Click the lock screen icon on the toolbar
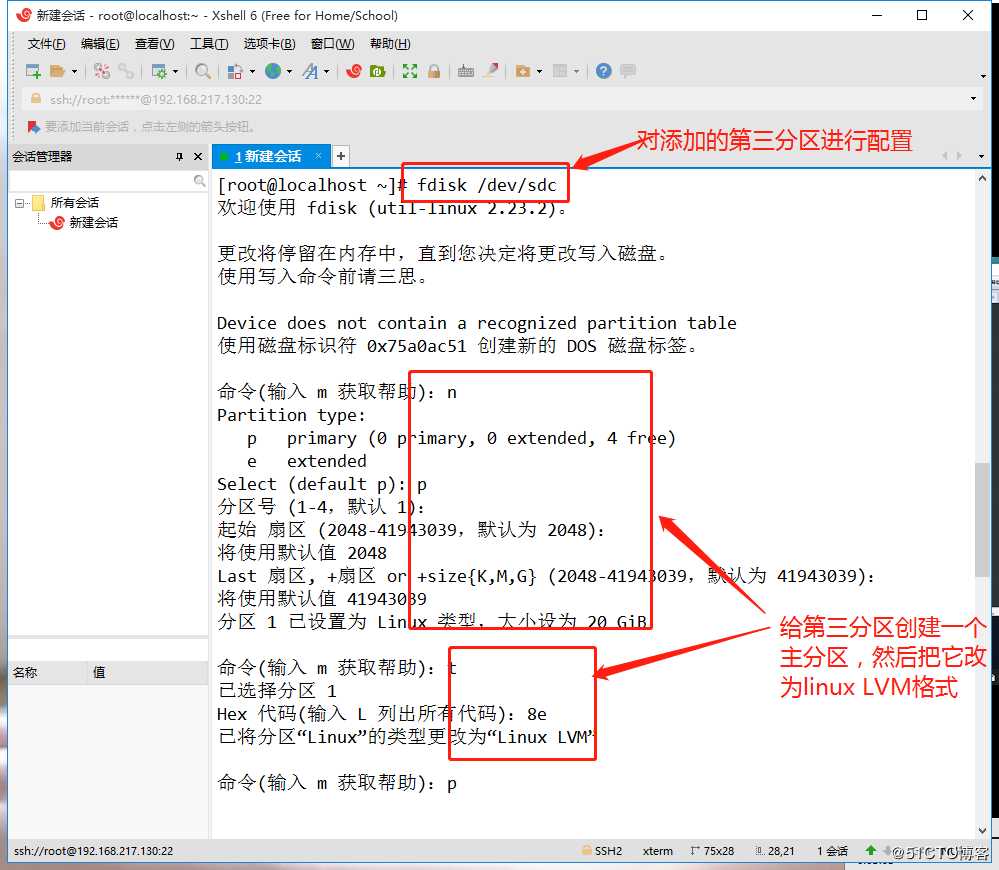Image resolution: width=999 pixels, height=870 pixels. coord(432,72)
